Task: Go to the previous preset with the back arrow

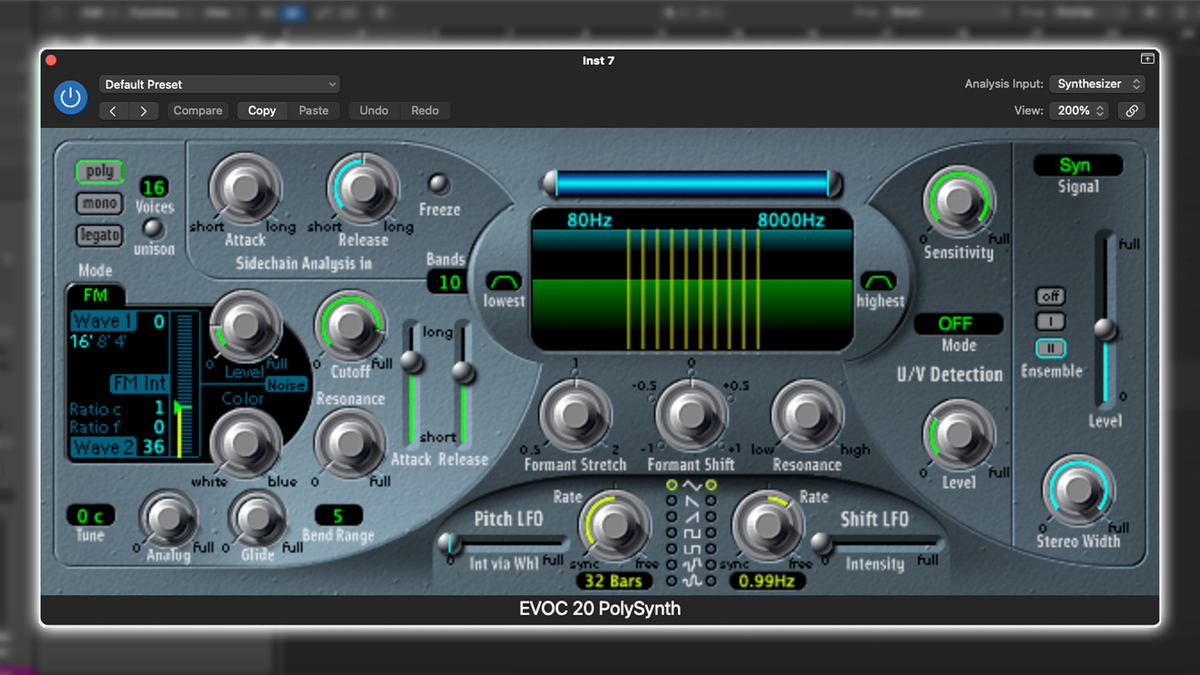Action: coord(113,110)
